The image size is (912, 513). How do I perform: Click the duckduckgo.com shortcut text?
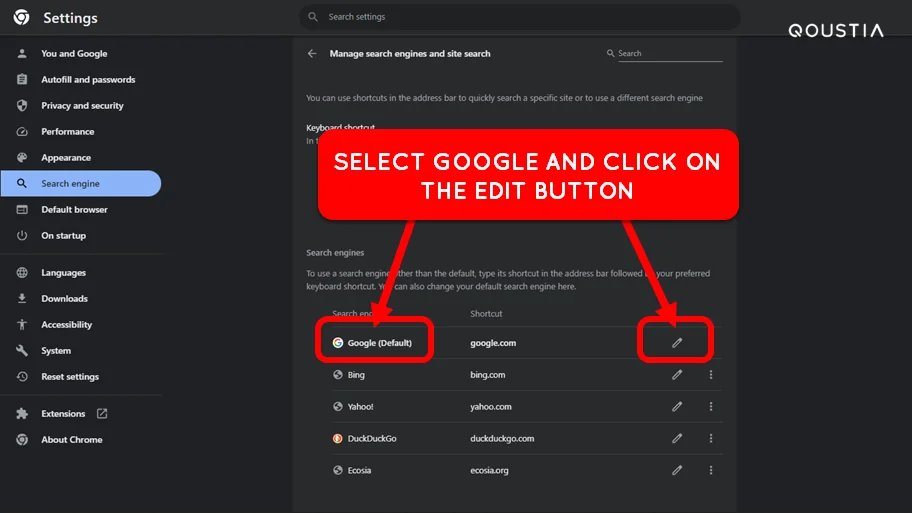point(503,439)
